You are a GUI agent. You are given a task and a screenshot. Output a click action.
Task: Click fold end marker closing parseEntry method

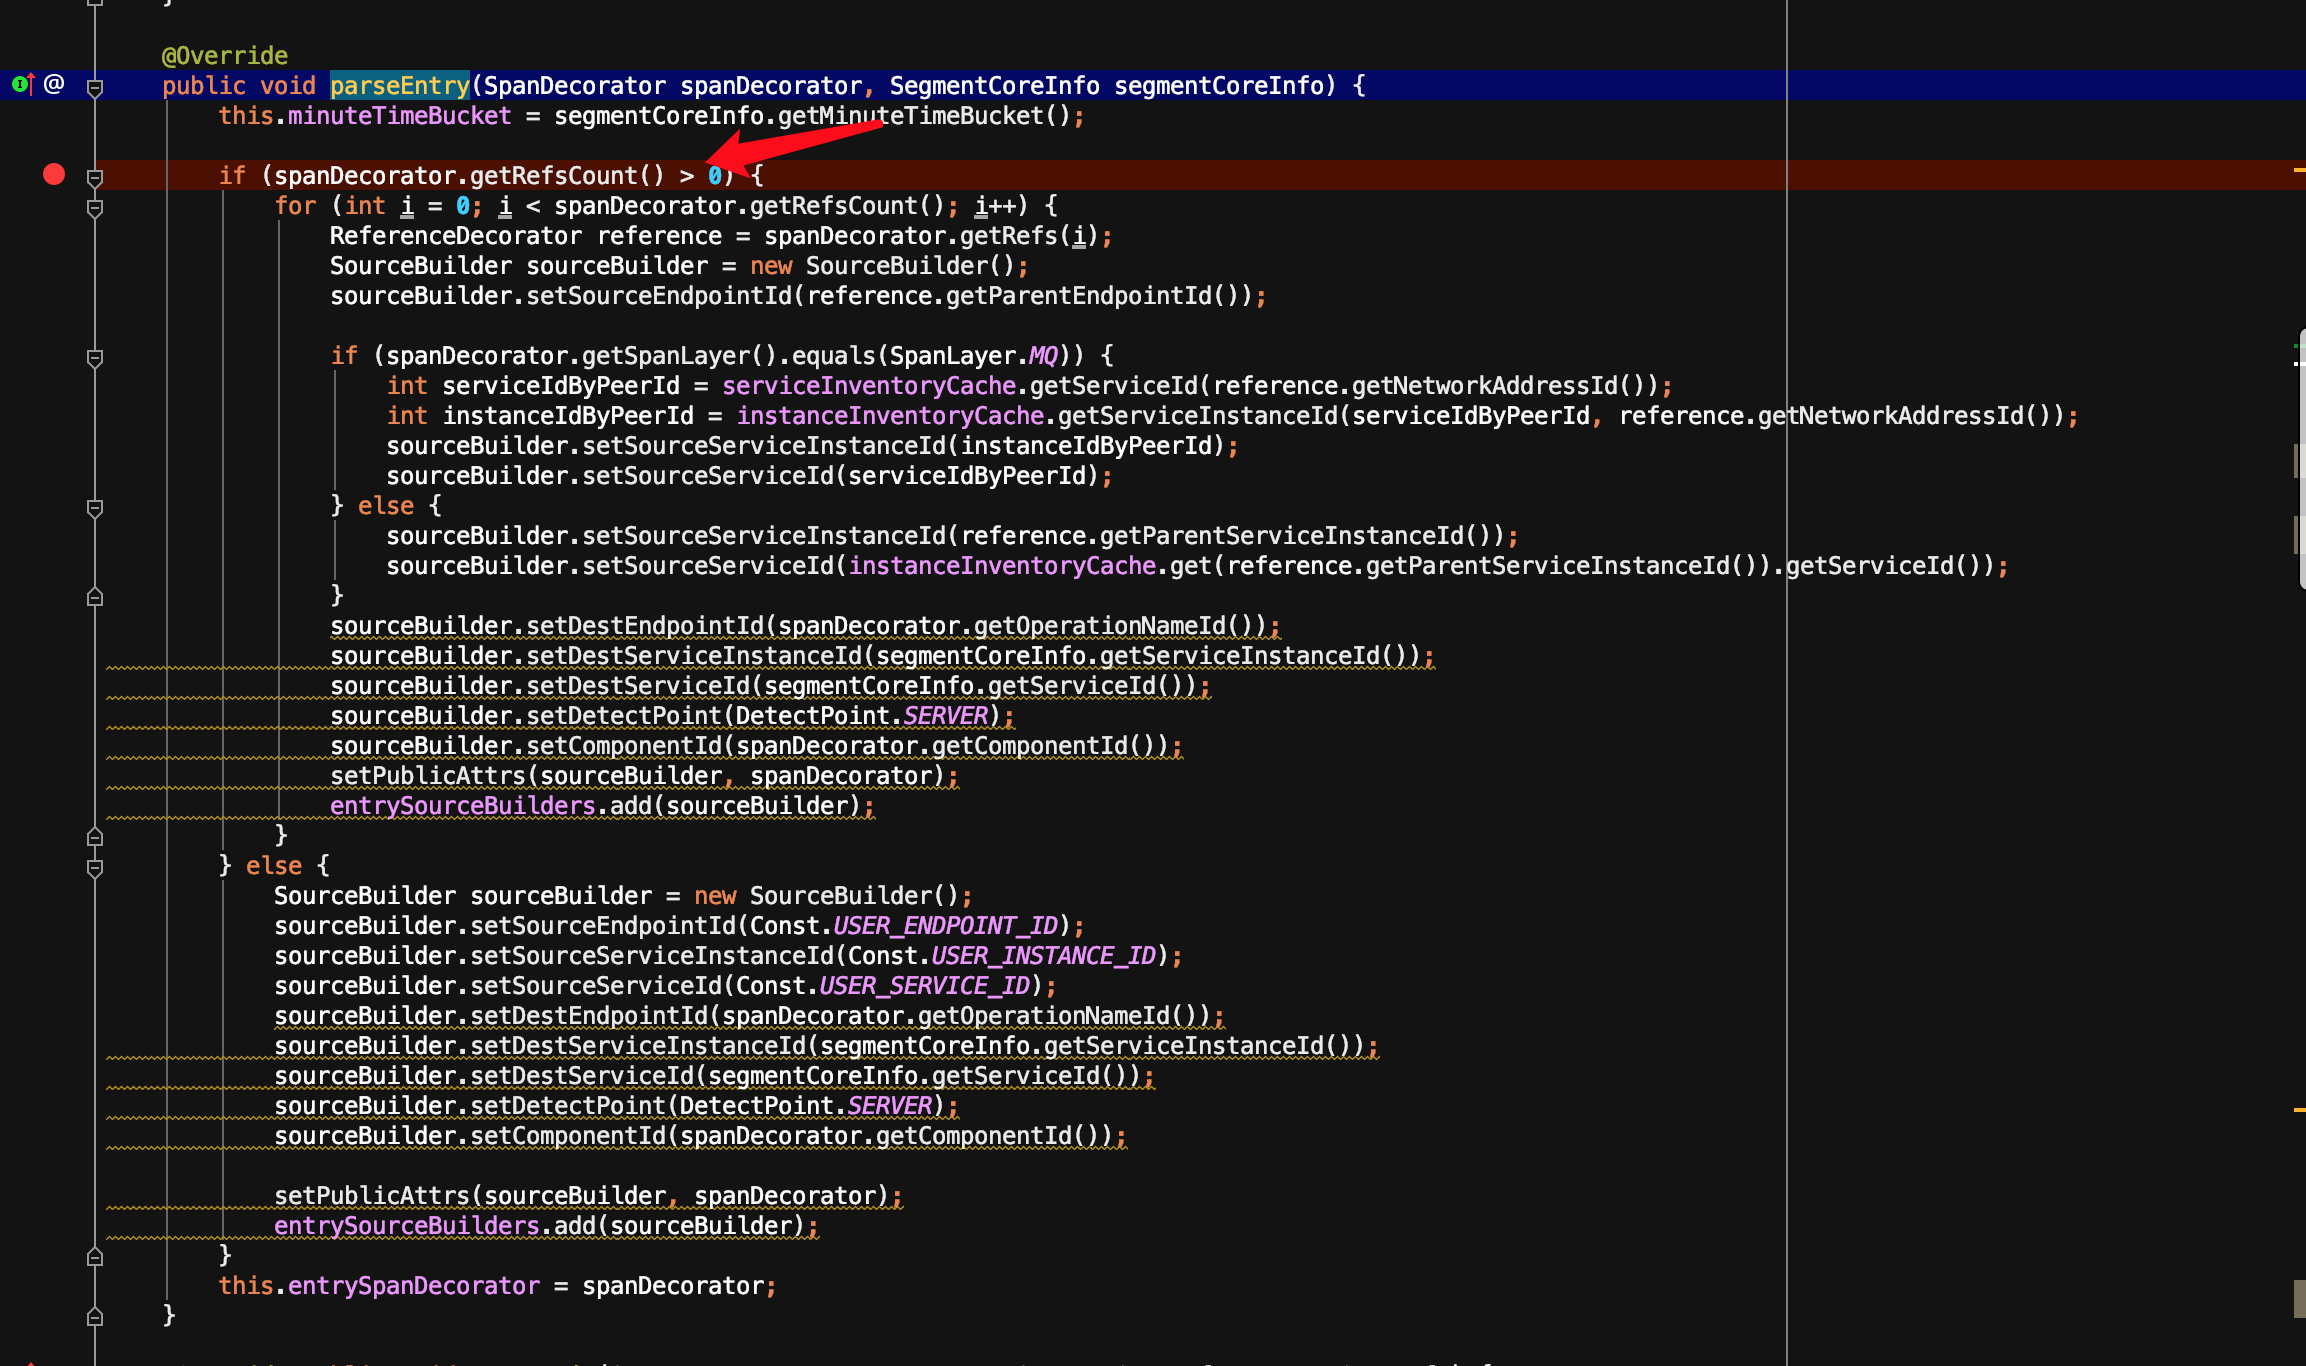tap(95, 1317)
